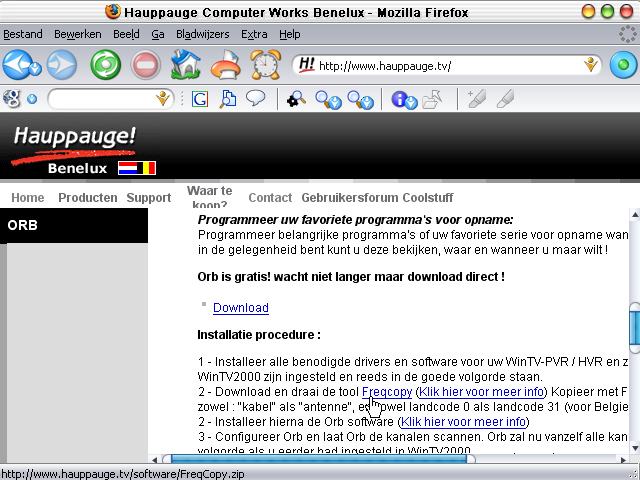Click the Benelux flag image

coord(137,168)
